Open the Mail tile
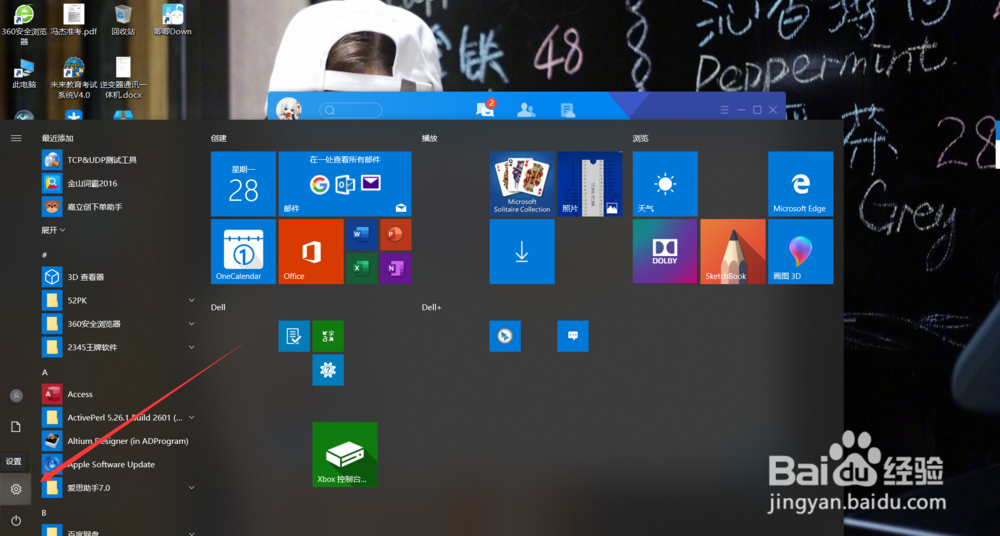Viewport: 1000px width, 536px height. point(345,184)
